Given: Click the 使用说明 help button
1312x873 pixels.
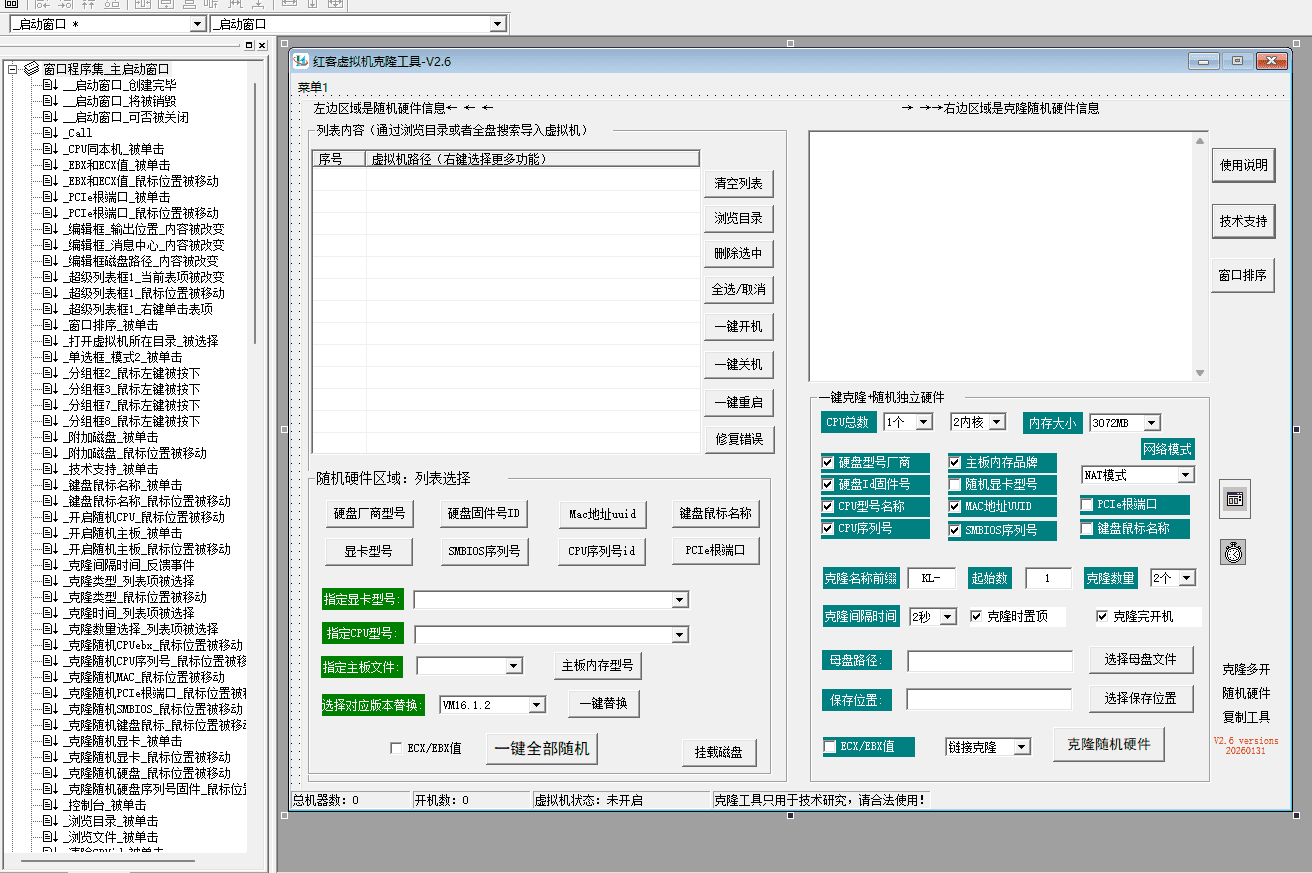Looking at the screenshot, I should click(1243, 165).
